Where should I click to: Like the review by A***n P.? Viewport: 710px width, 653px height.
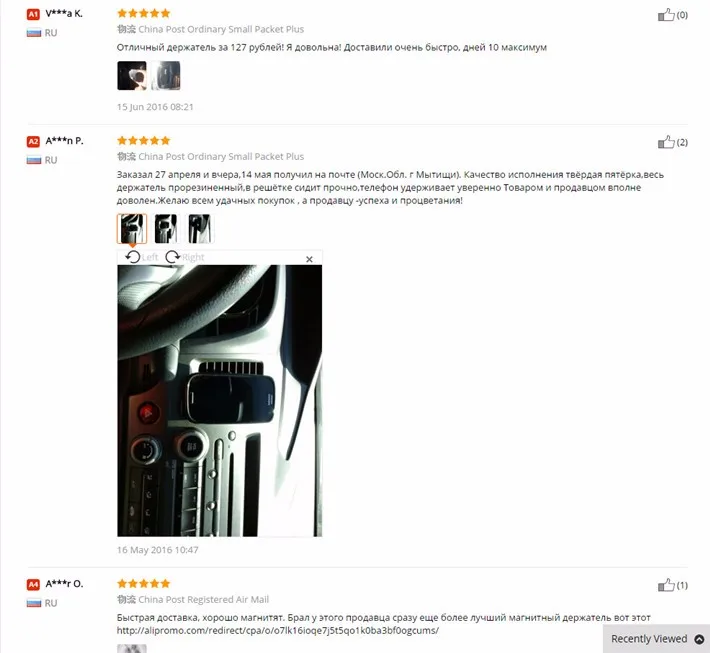pyautogui.click(x=666, y=142)
